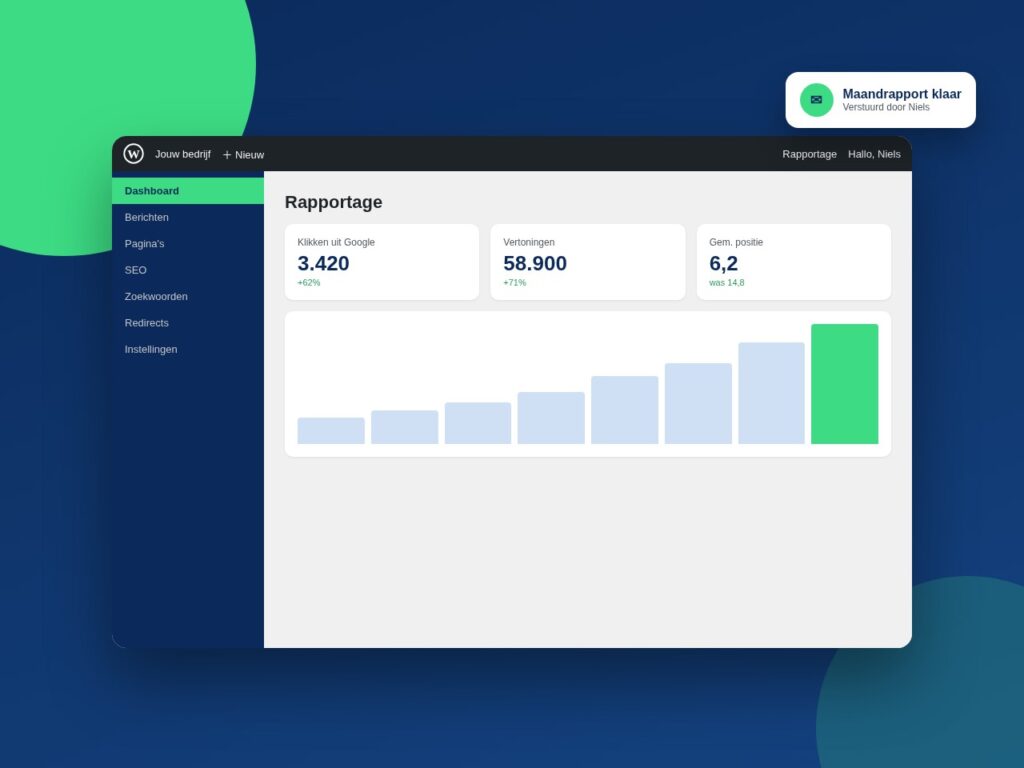Click the +71% change label

[x=515, y=283]
